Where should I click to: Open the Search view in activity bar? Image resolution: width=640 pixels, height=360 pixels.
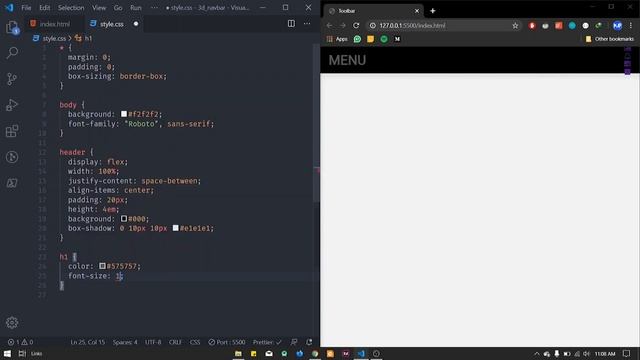(x=12, y=53)
